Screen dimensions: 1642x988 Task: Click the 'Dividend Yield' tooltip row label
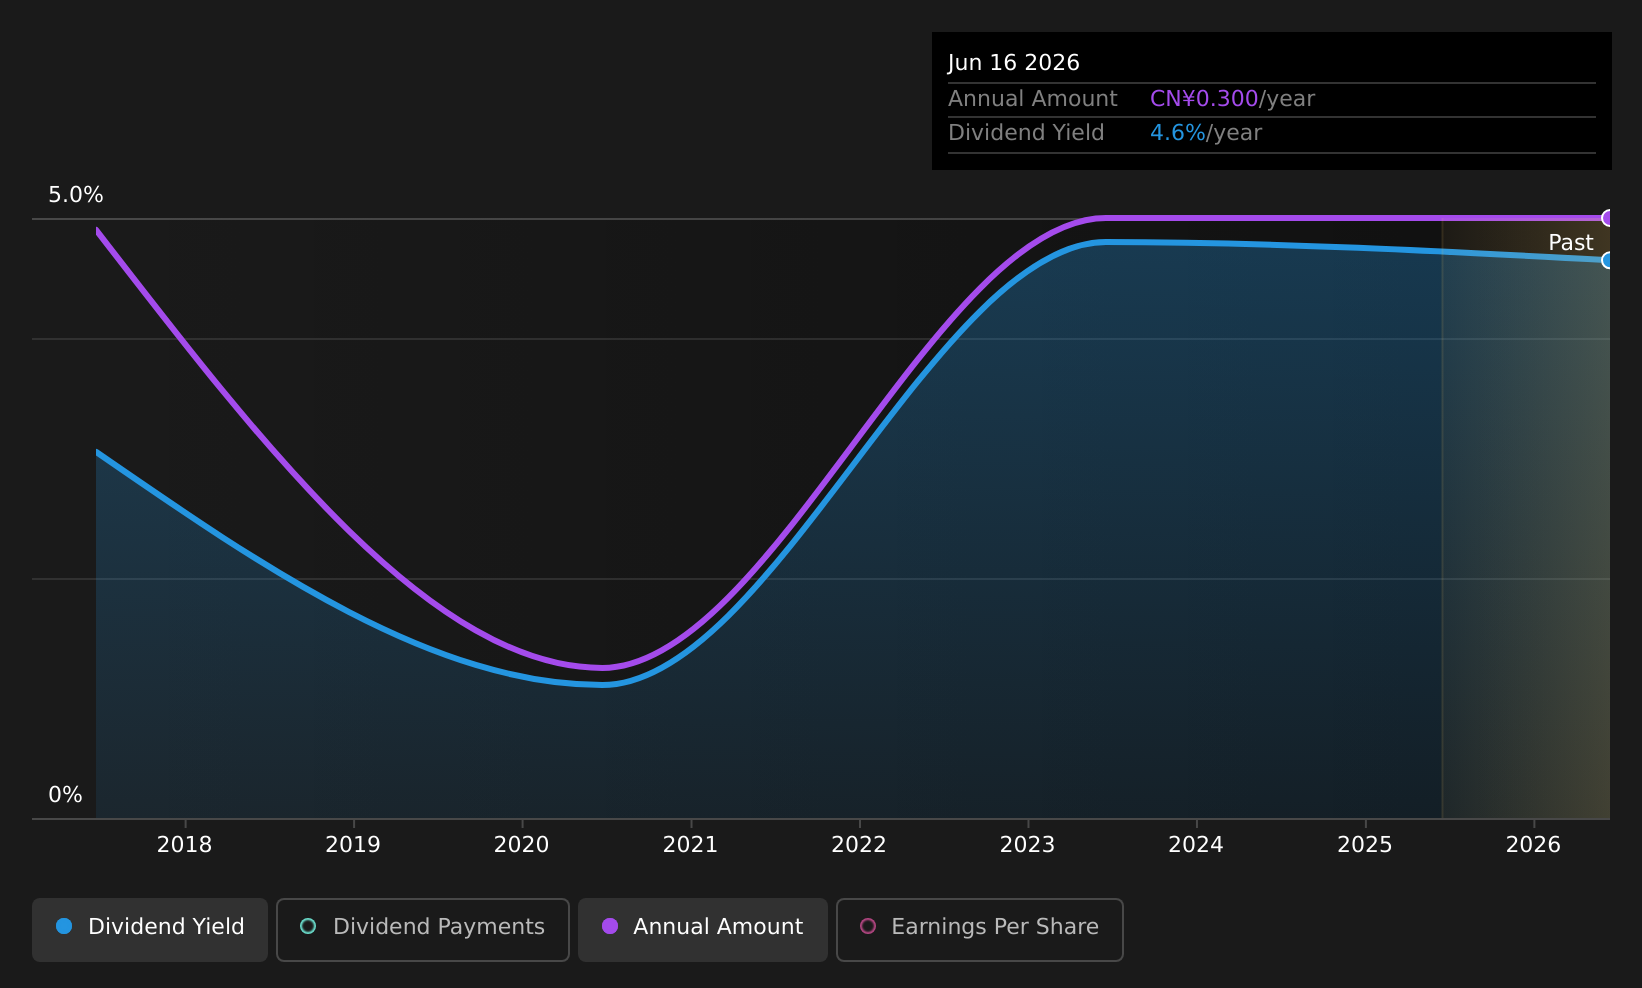click(x=1026, y=133)
